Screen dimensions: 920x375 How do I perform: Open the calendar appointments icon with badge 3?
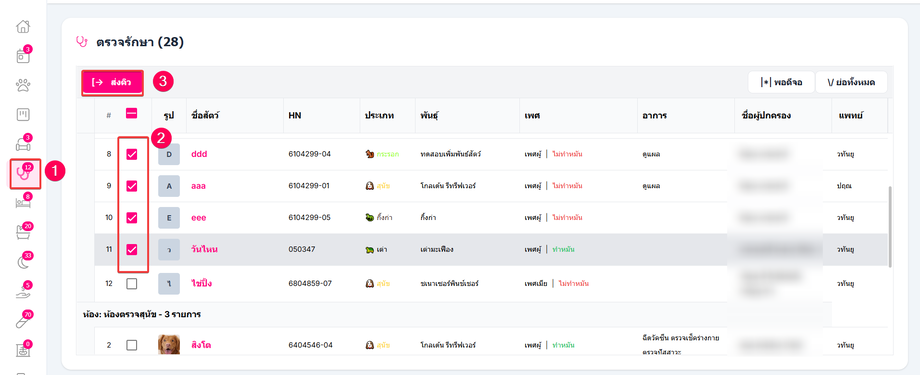(23, 56)
